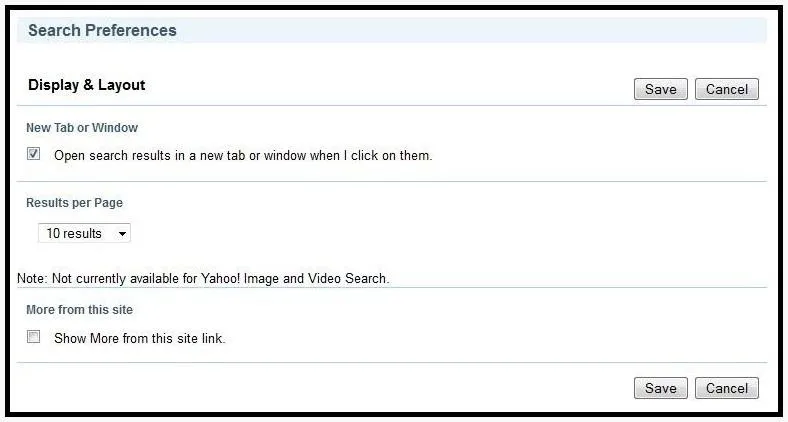Click the '10 results' text inside the combo box
This screenshot has height=422, width=788.
pos(74,234)
